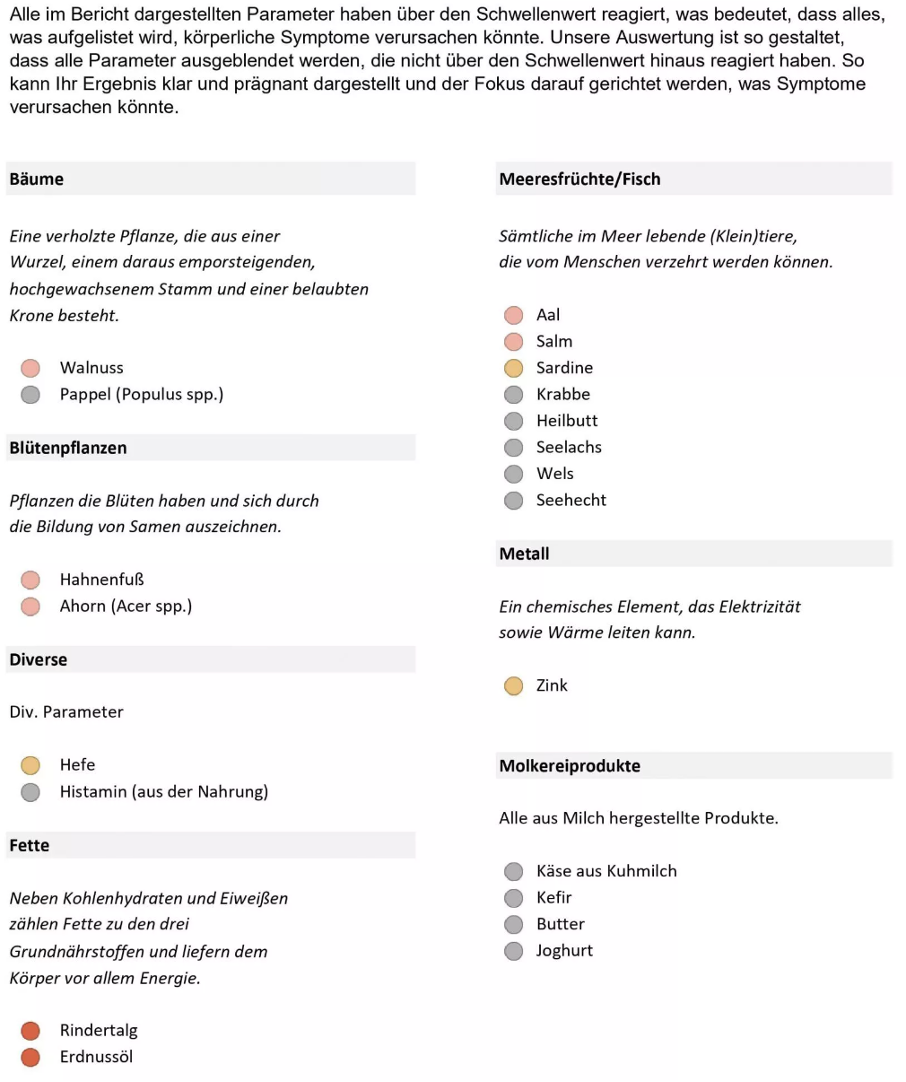Select the Bäume section header

[36, 179]
